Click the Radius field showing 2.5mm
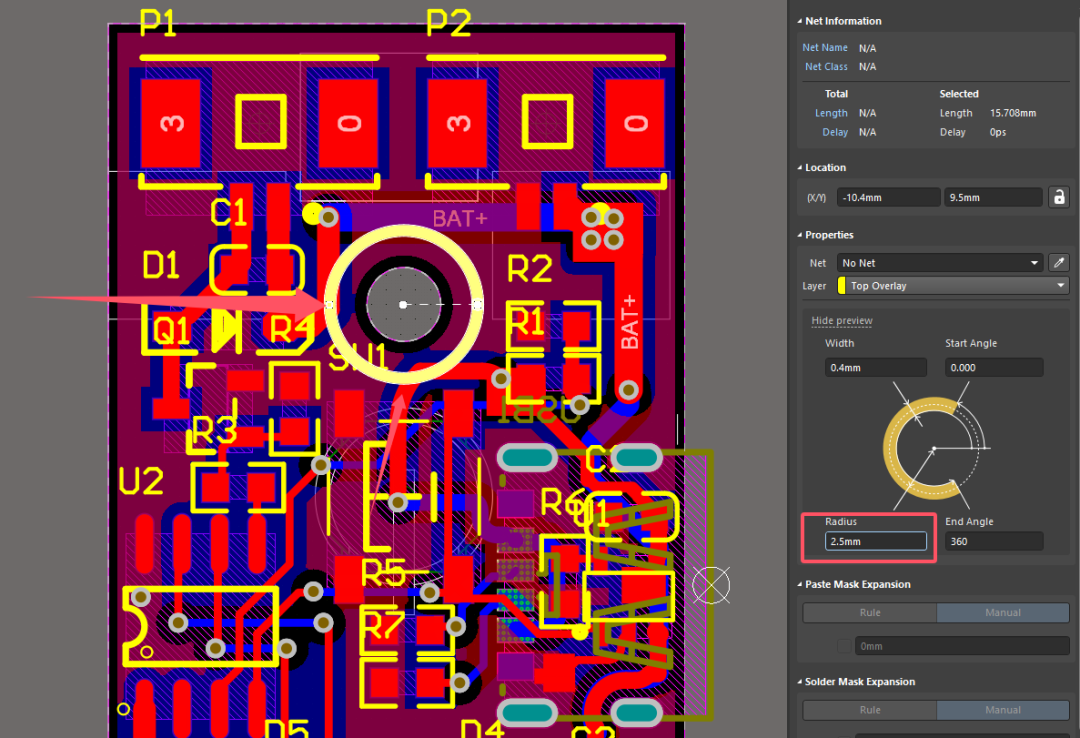 point(875,541)
